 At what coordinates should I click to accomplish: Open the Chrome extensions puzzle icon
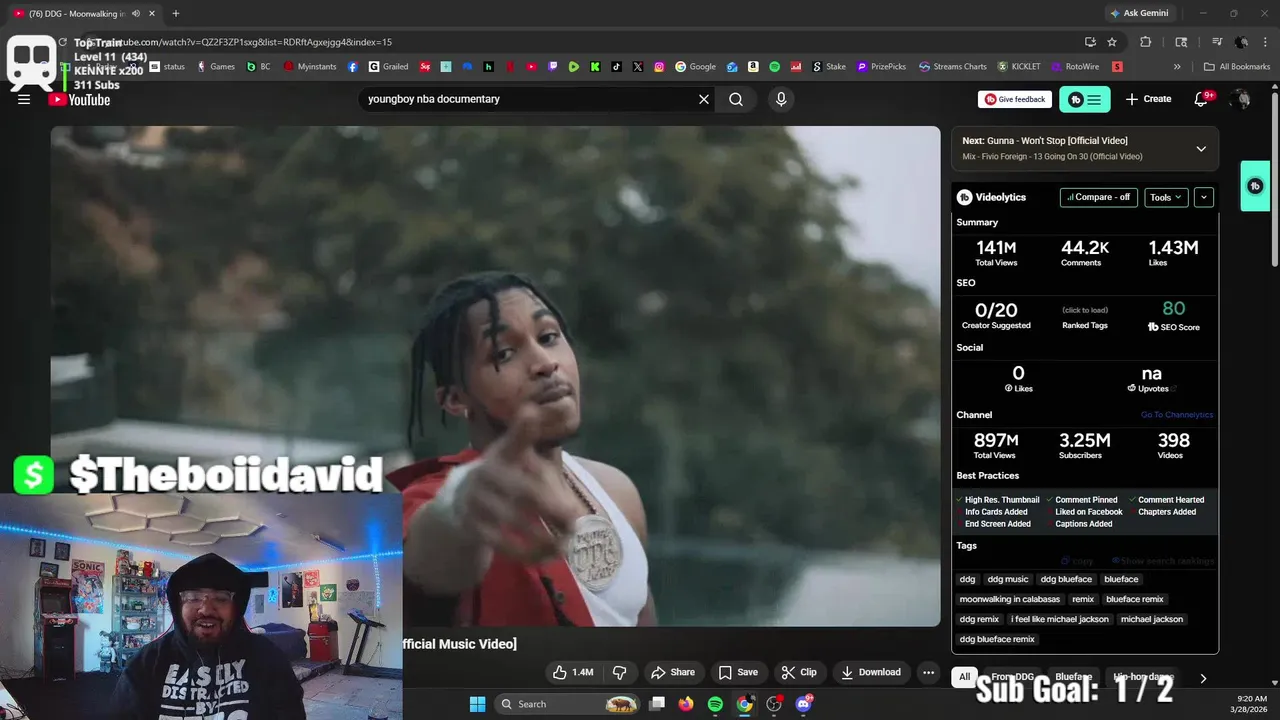(1146, 42)
